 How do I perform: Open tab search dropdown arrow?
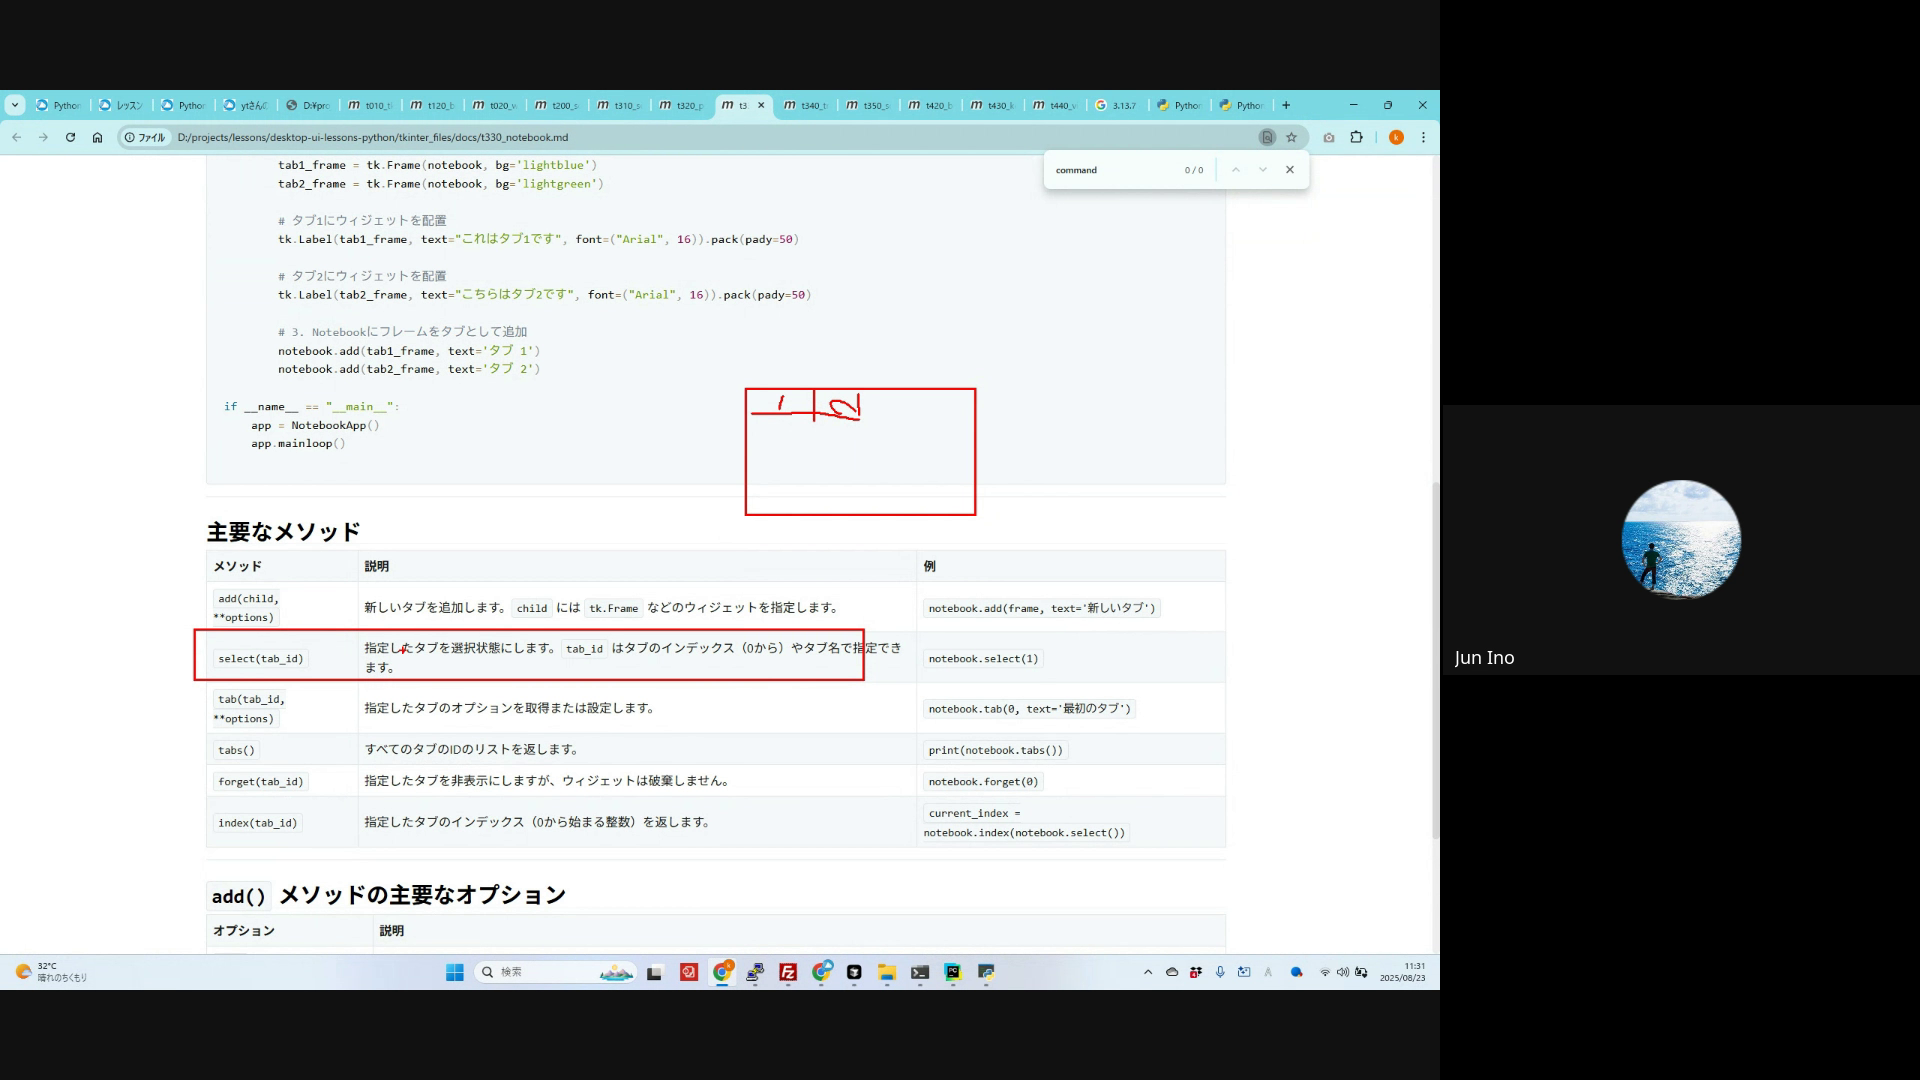(x=14, y=105)
